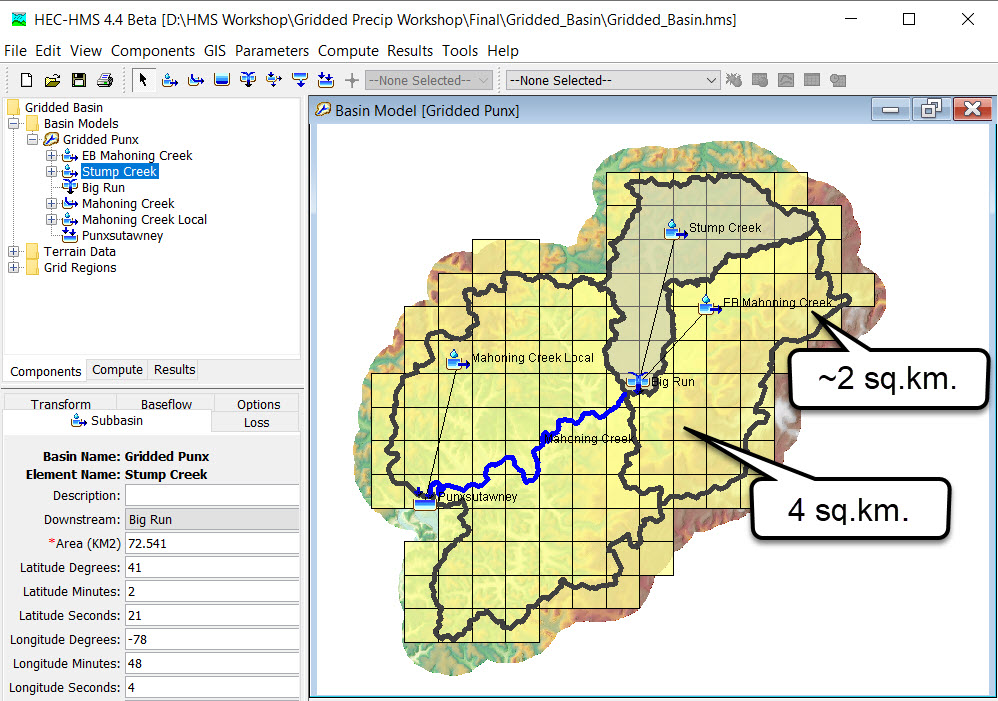This screenshot has height=701, width=998.
Task: Open the Edit menu
Action: 48,51
